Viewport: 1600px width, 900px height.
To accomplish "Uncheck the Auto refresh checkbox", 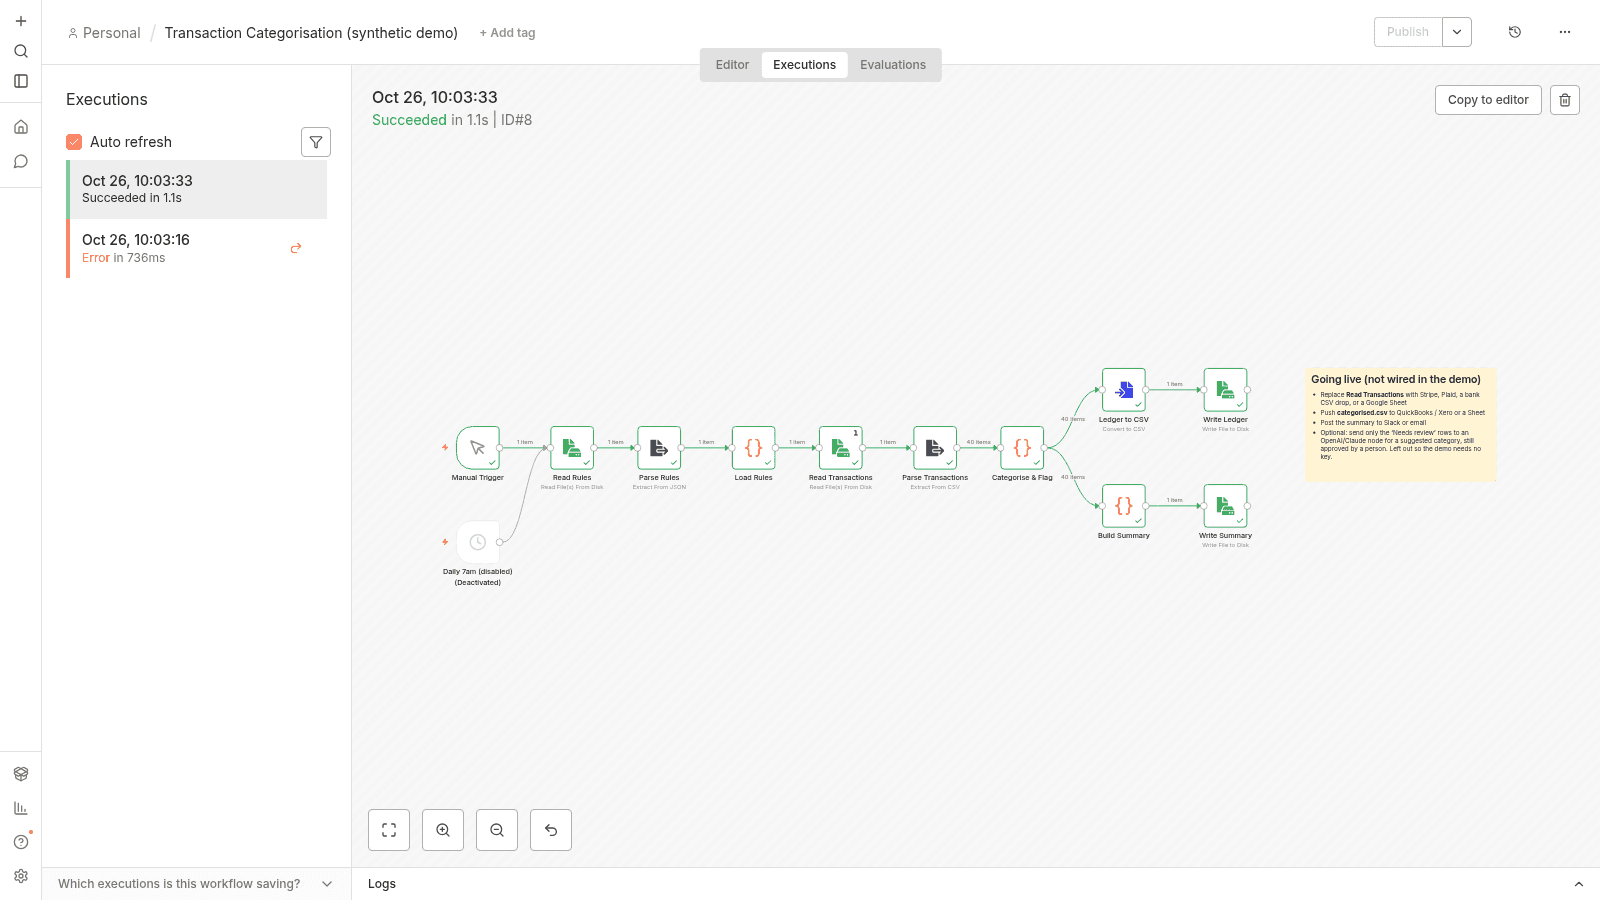I will [74, 142].
